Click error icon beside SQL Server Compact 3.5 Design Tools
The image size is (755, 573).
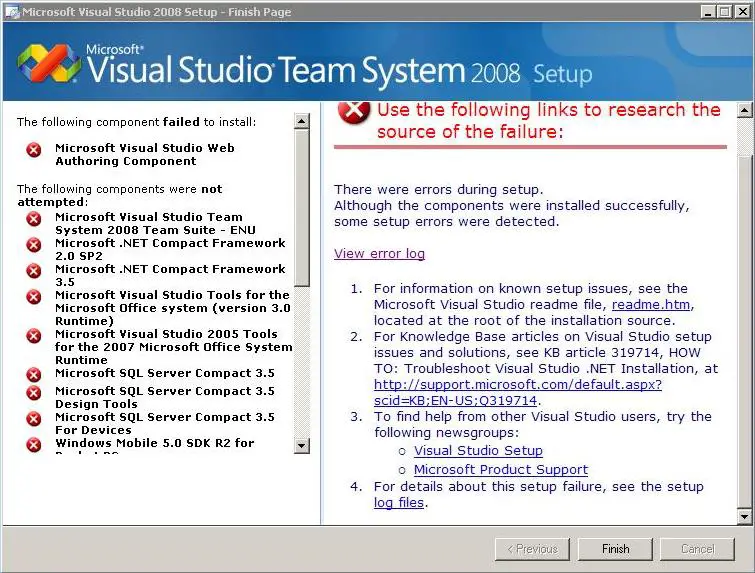click(34, 393)
